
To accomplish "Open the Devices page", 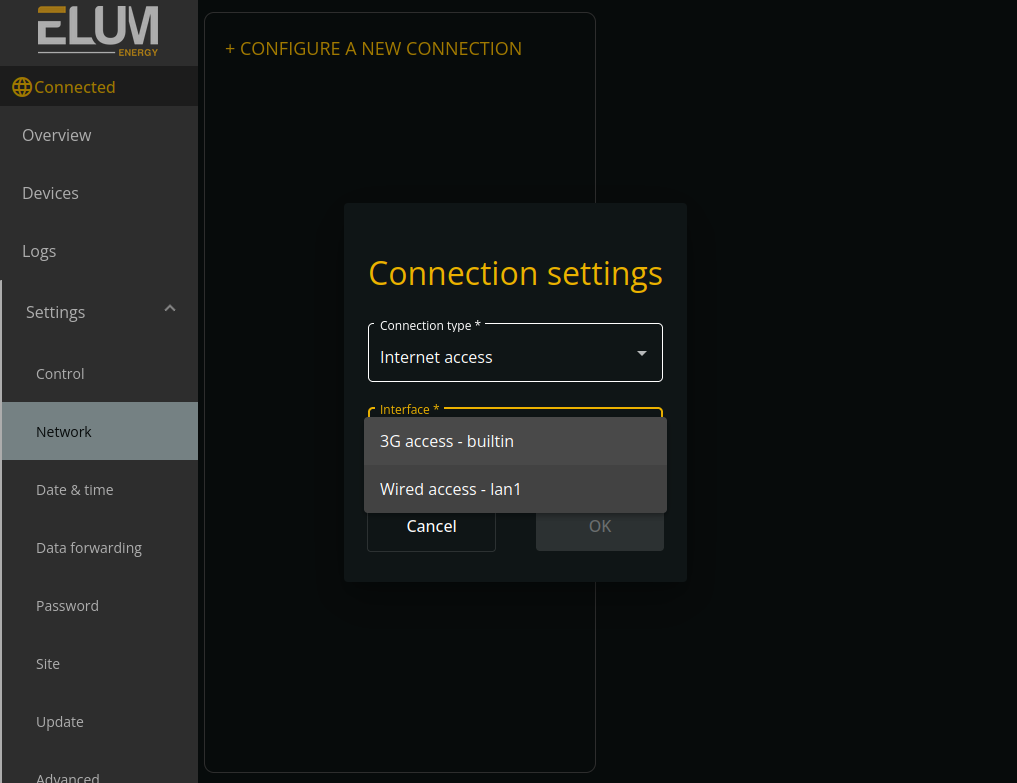I will tap(99, 193).
